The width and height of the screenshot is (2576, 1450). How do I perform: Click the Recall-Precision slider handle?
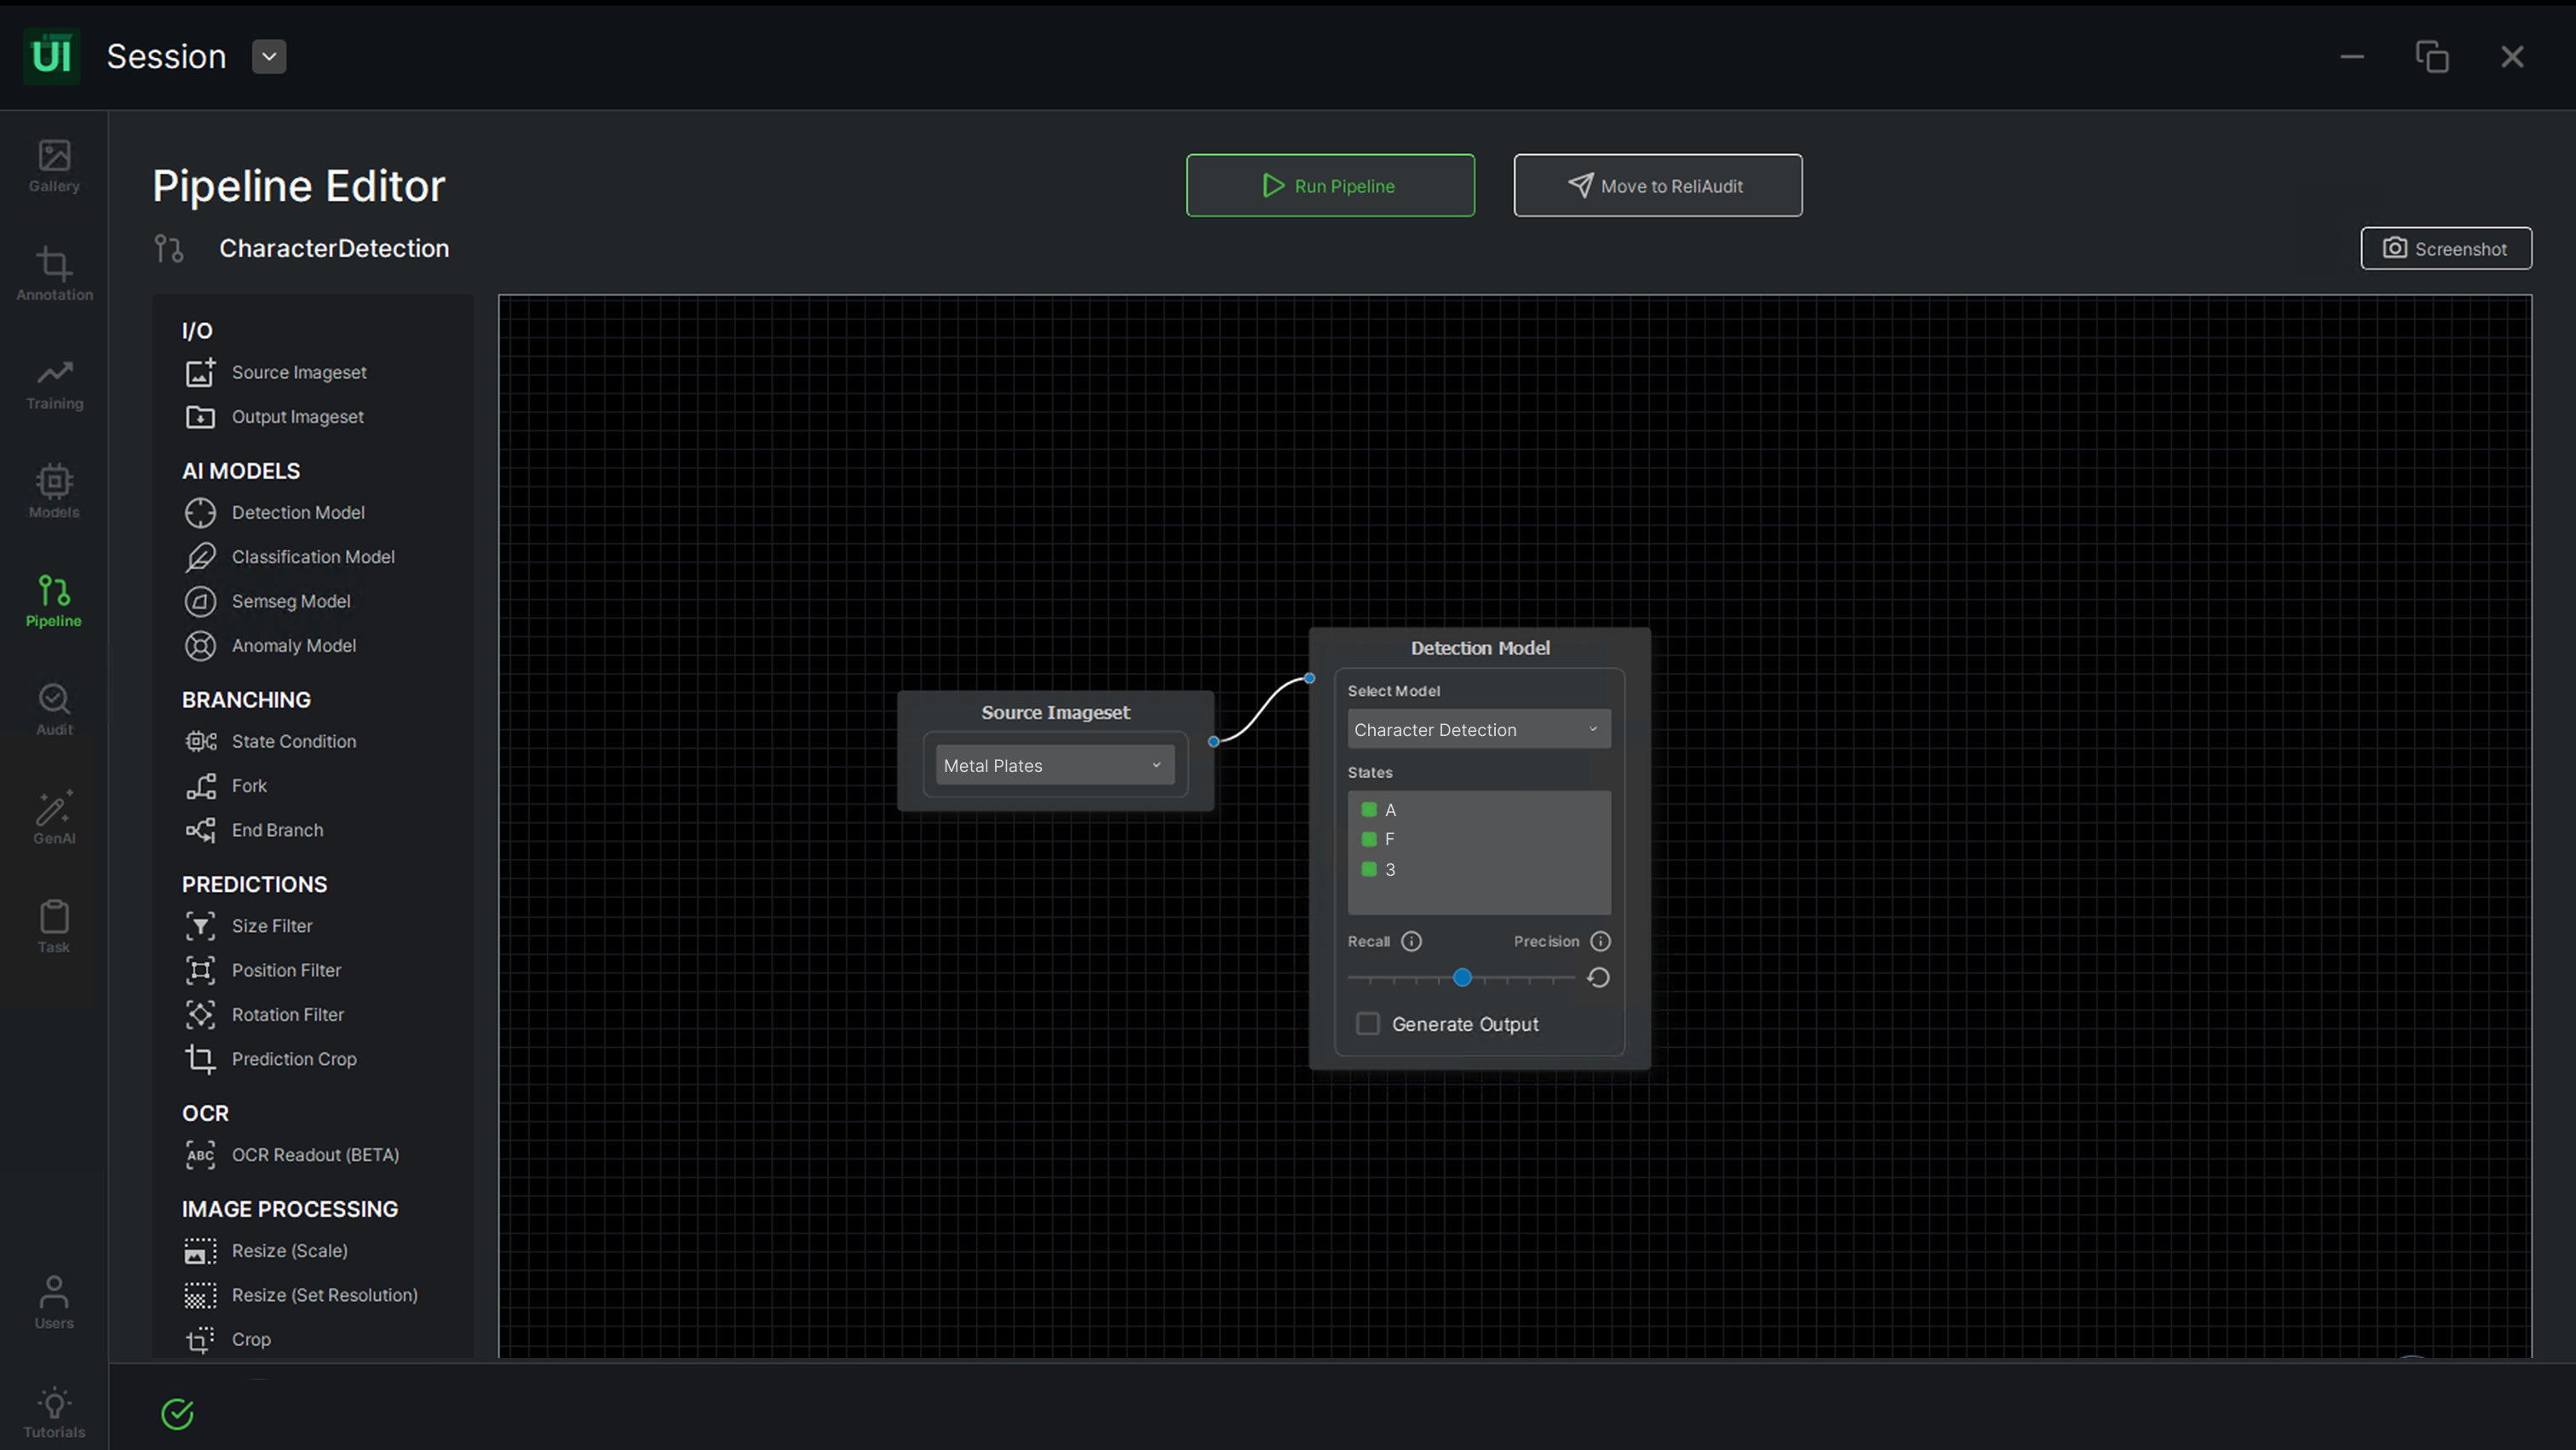pos(1462,978)
